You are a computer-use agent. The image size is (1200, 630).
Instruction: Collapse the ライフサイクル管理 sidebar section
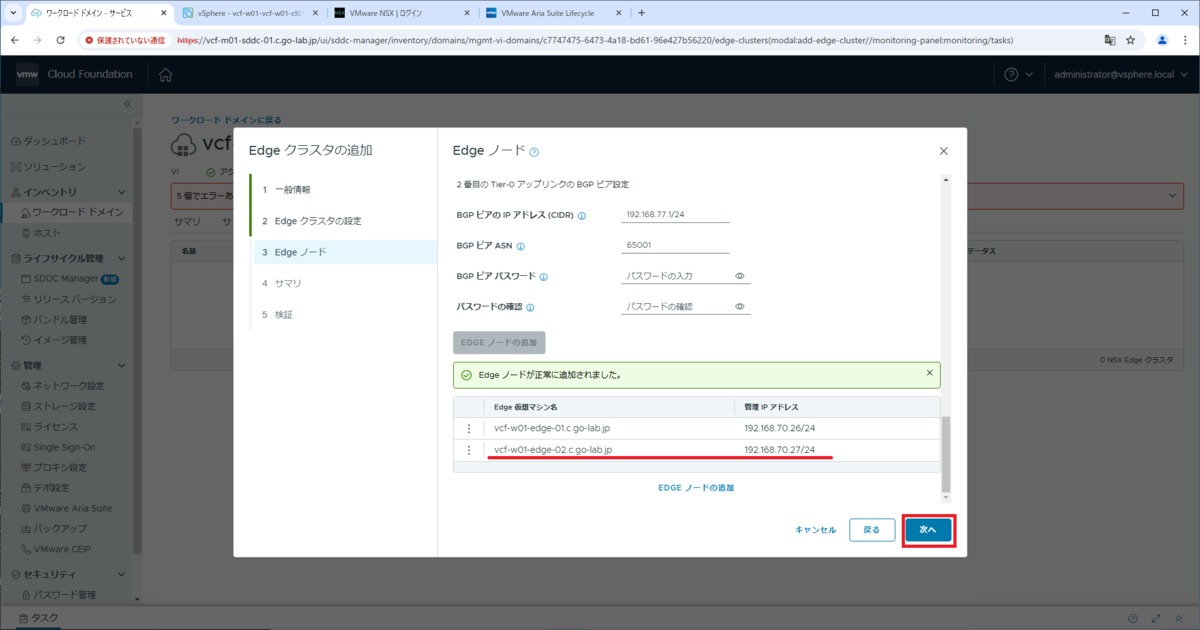click(122, 258)
